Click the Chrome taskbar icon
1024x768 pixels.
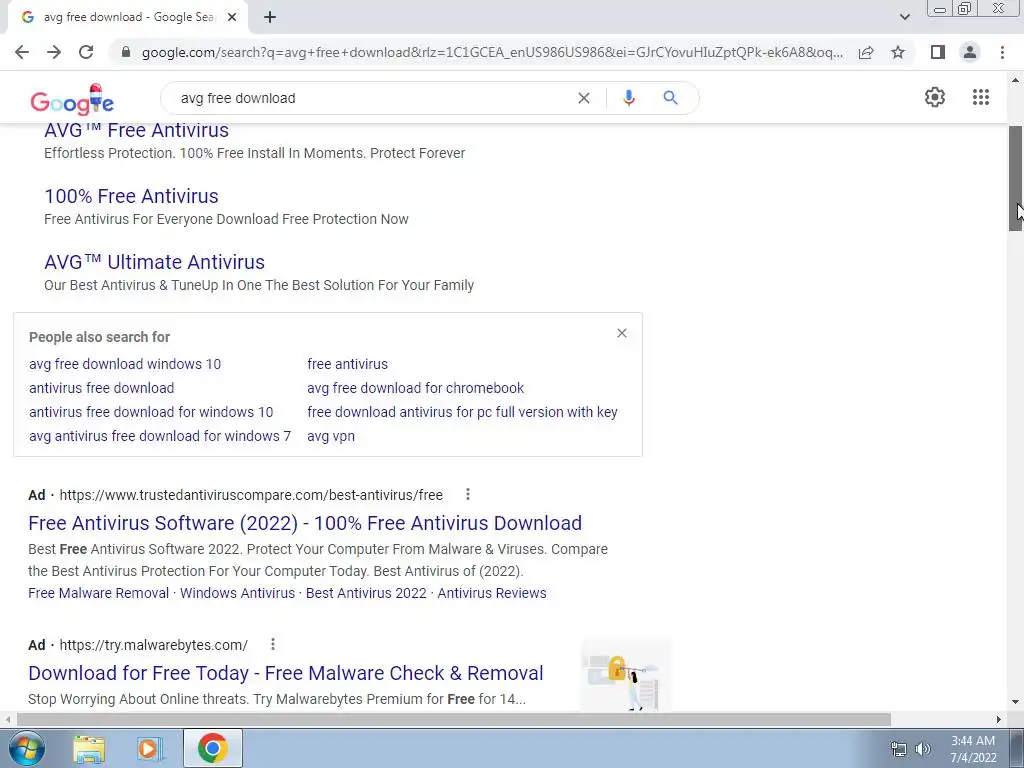(213, 748)
